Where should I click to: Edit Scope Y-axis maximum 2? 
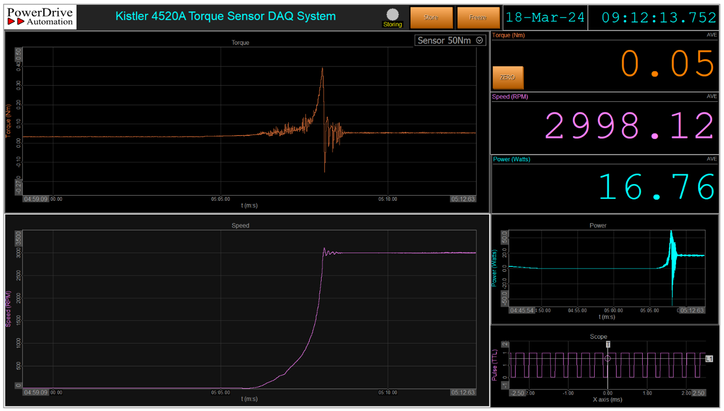[x=505, y=345]
